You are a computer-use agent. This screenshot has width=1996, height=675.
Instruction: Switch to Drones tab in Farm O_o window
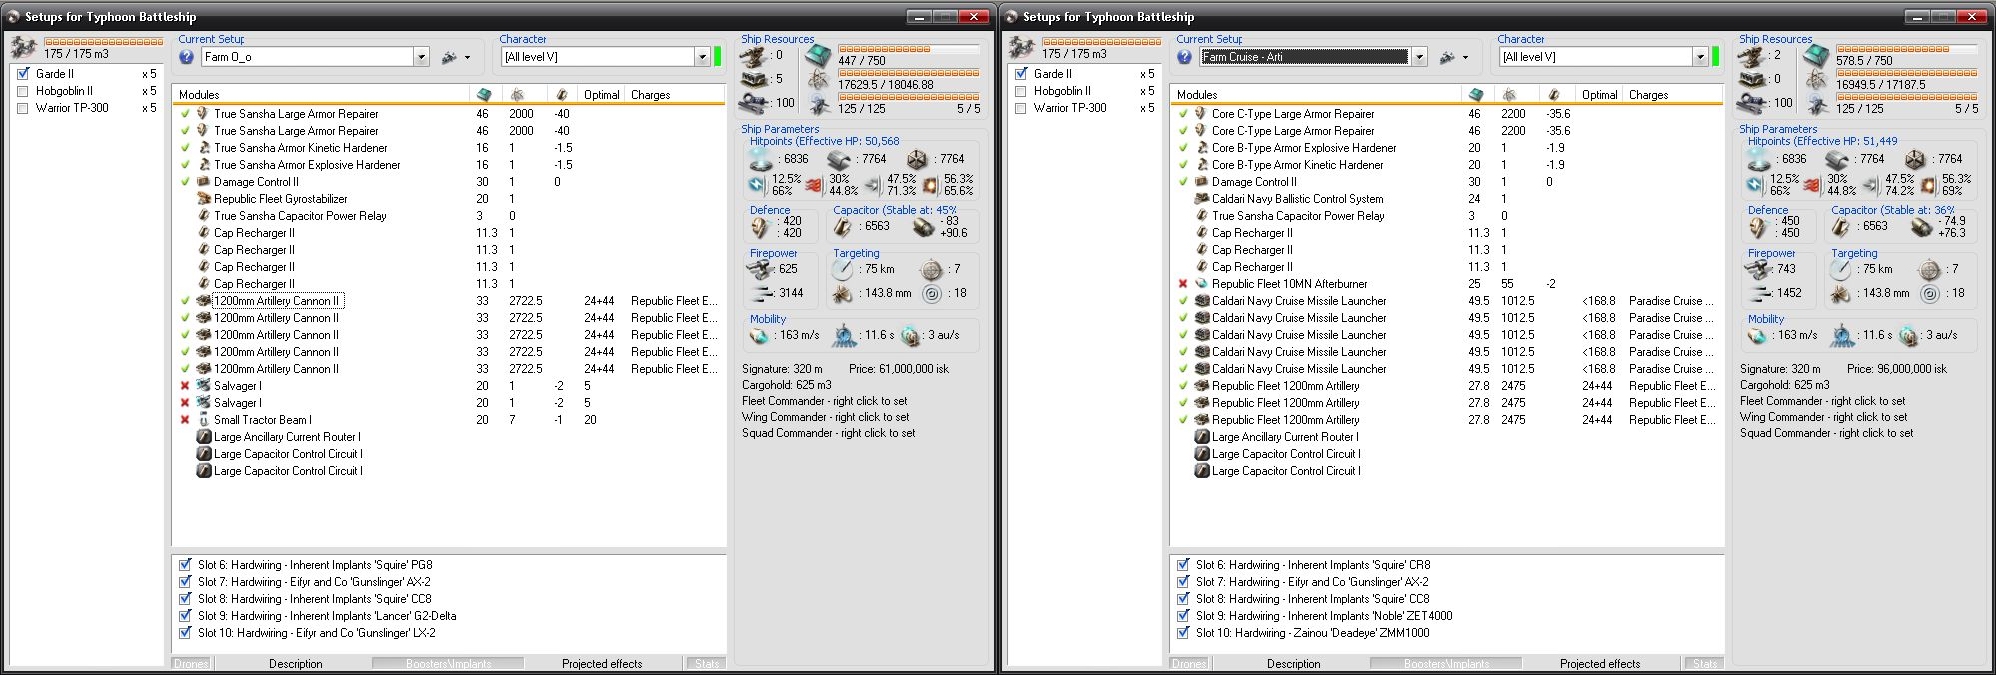click(191, 664)
